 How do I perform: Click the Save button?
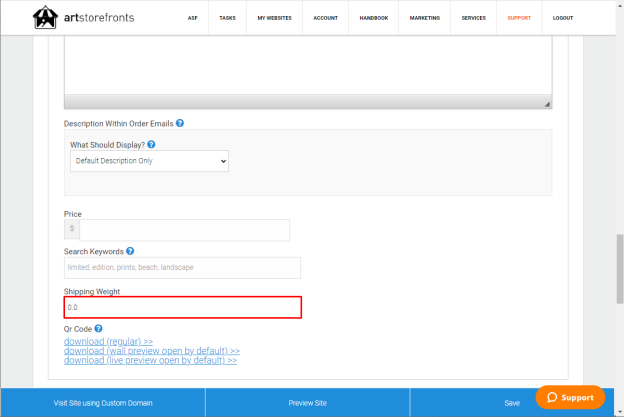point(512,403)
